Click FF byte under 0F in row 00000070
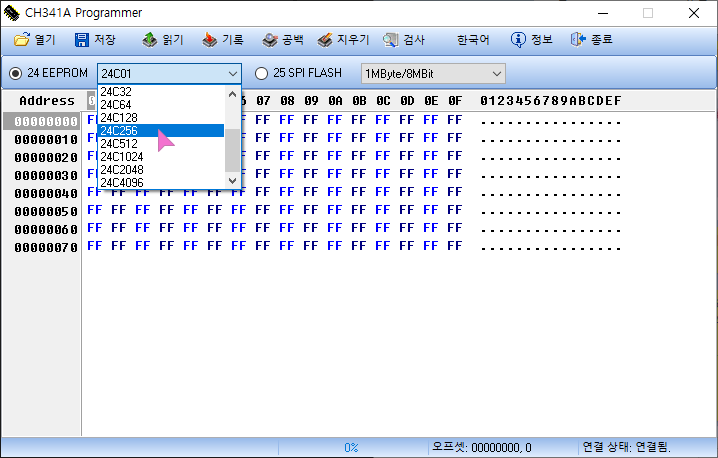Image resolution: width=718 pixels, height=458 pixels. pyautogui.click(x=455, y=246)
